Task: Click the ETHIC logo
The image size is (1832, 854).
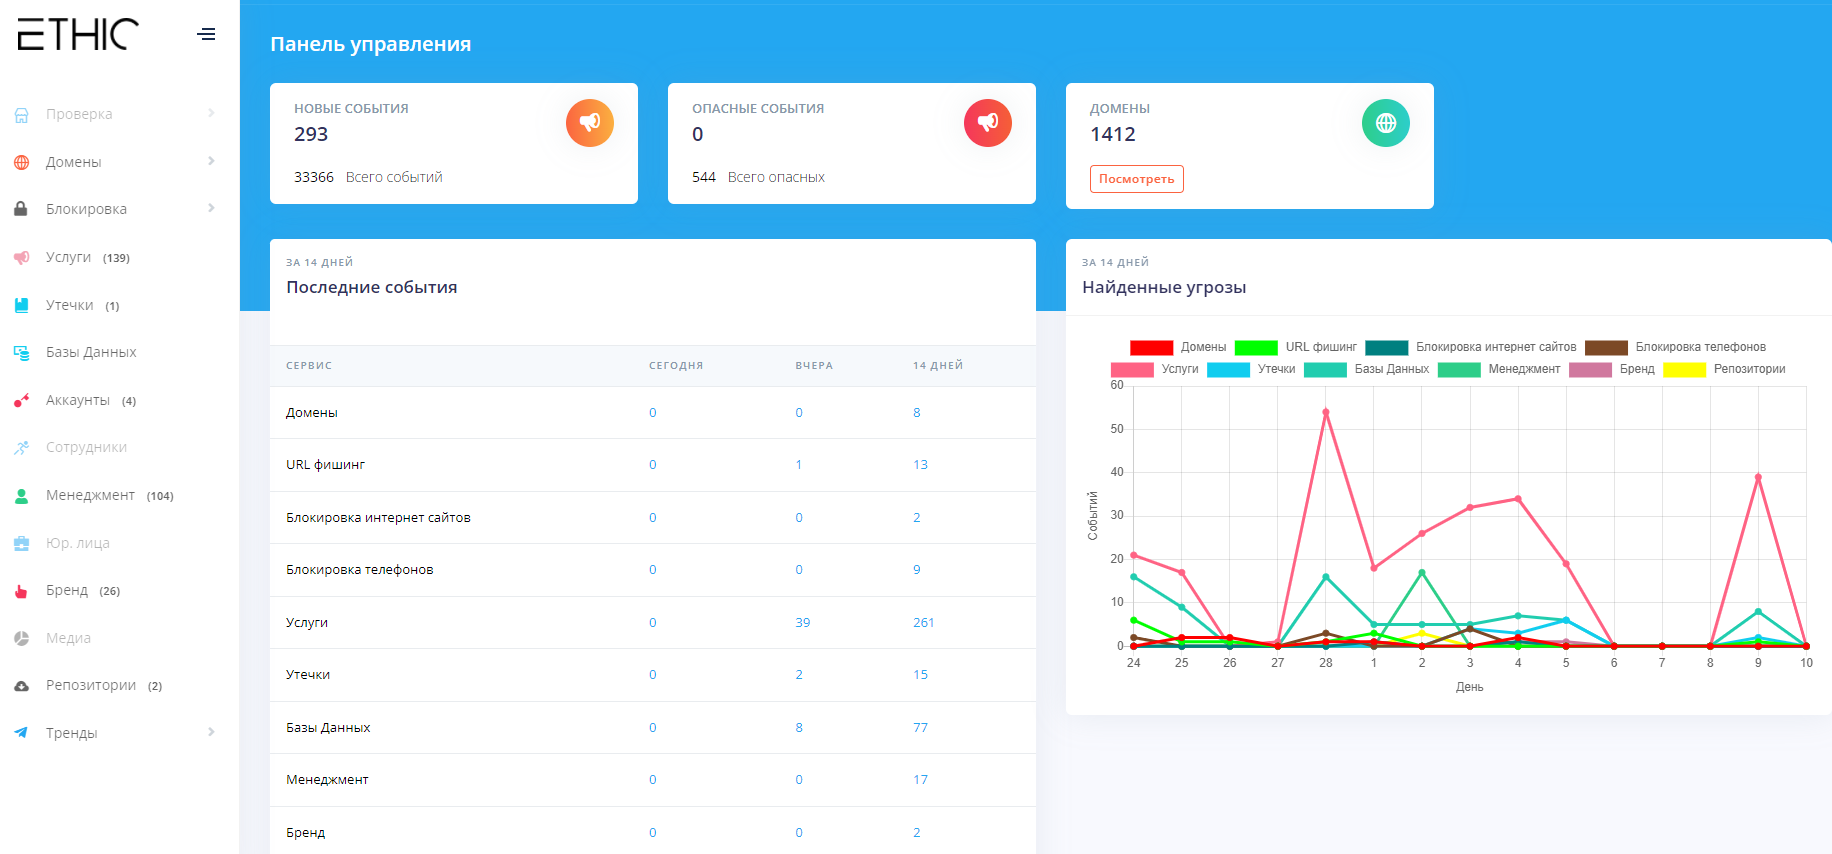Action: (78, 34)
